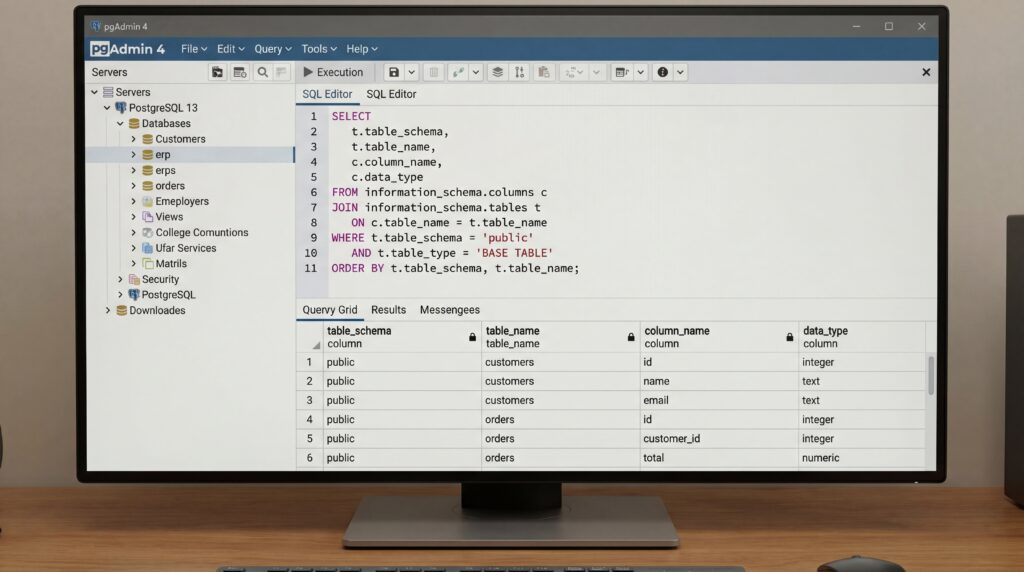Click the paste clipboard icon in the toolbar

(543, 72)
